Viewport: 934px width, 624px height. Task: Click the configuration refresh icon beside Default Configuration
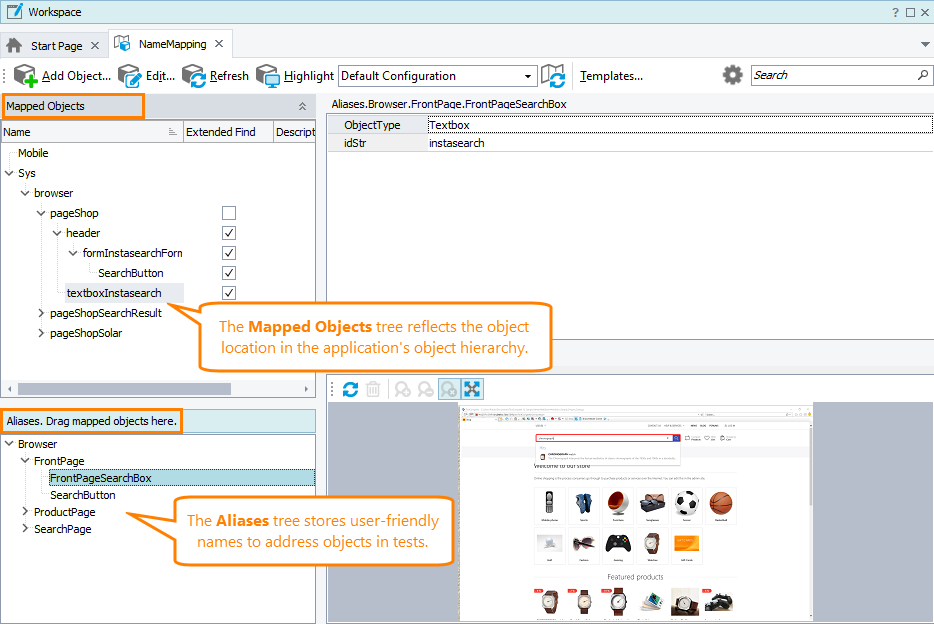tap(555, 75)
